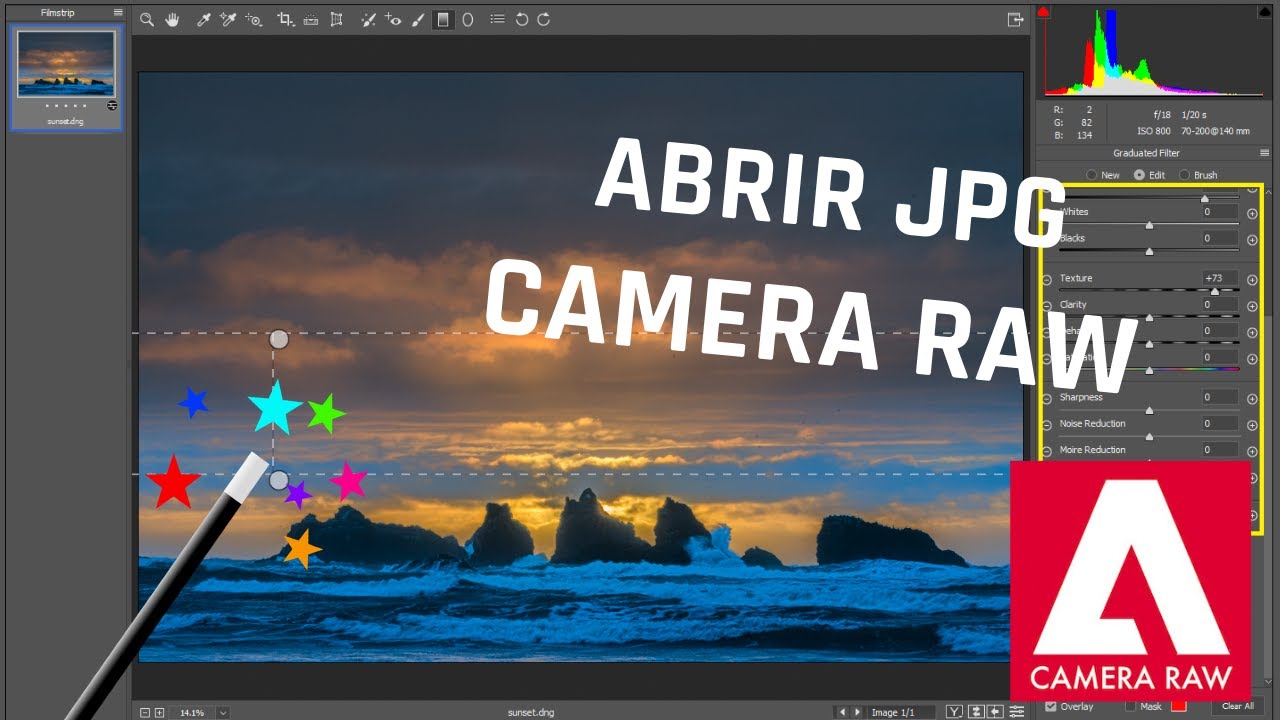Viewport: 1280px width, 720px height.
Task: Pick the red mask color swatch
Action: (x=1178, y=706)
